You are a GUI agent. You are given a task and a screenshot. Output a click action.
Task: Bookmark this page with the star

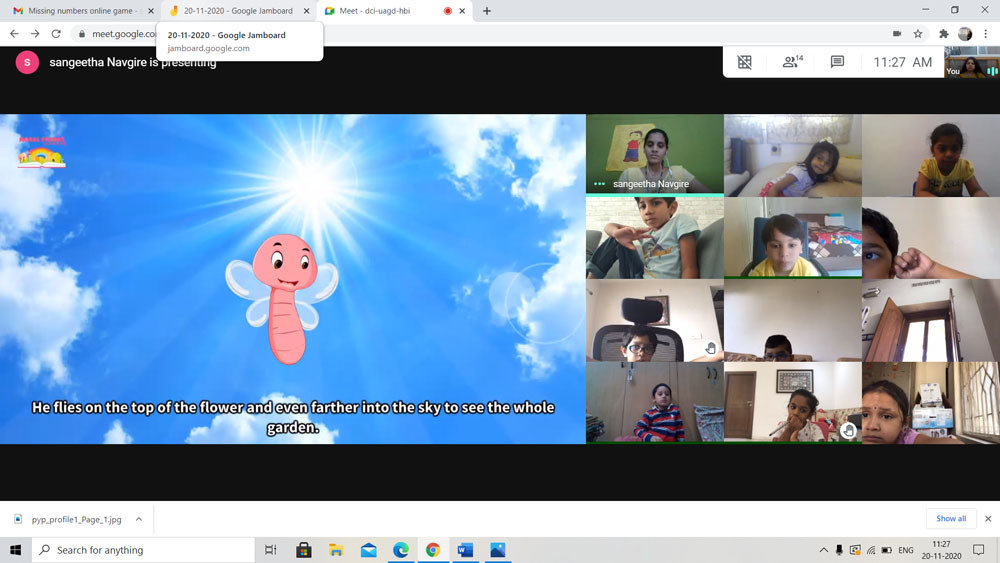point(918,34)
